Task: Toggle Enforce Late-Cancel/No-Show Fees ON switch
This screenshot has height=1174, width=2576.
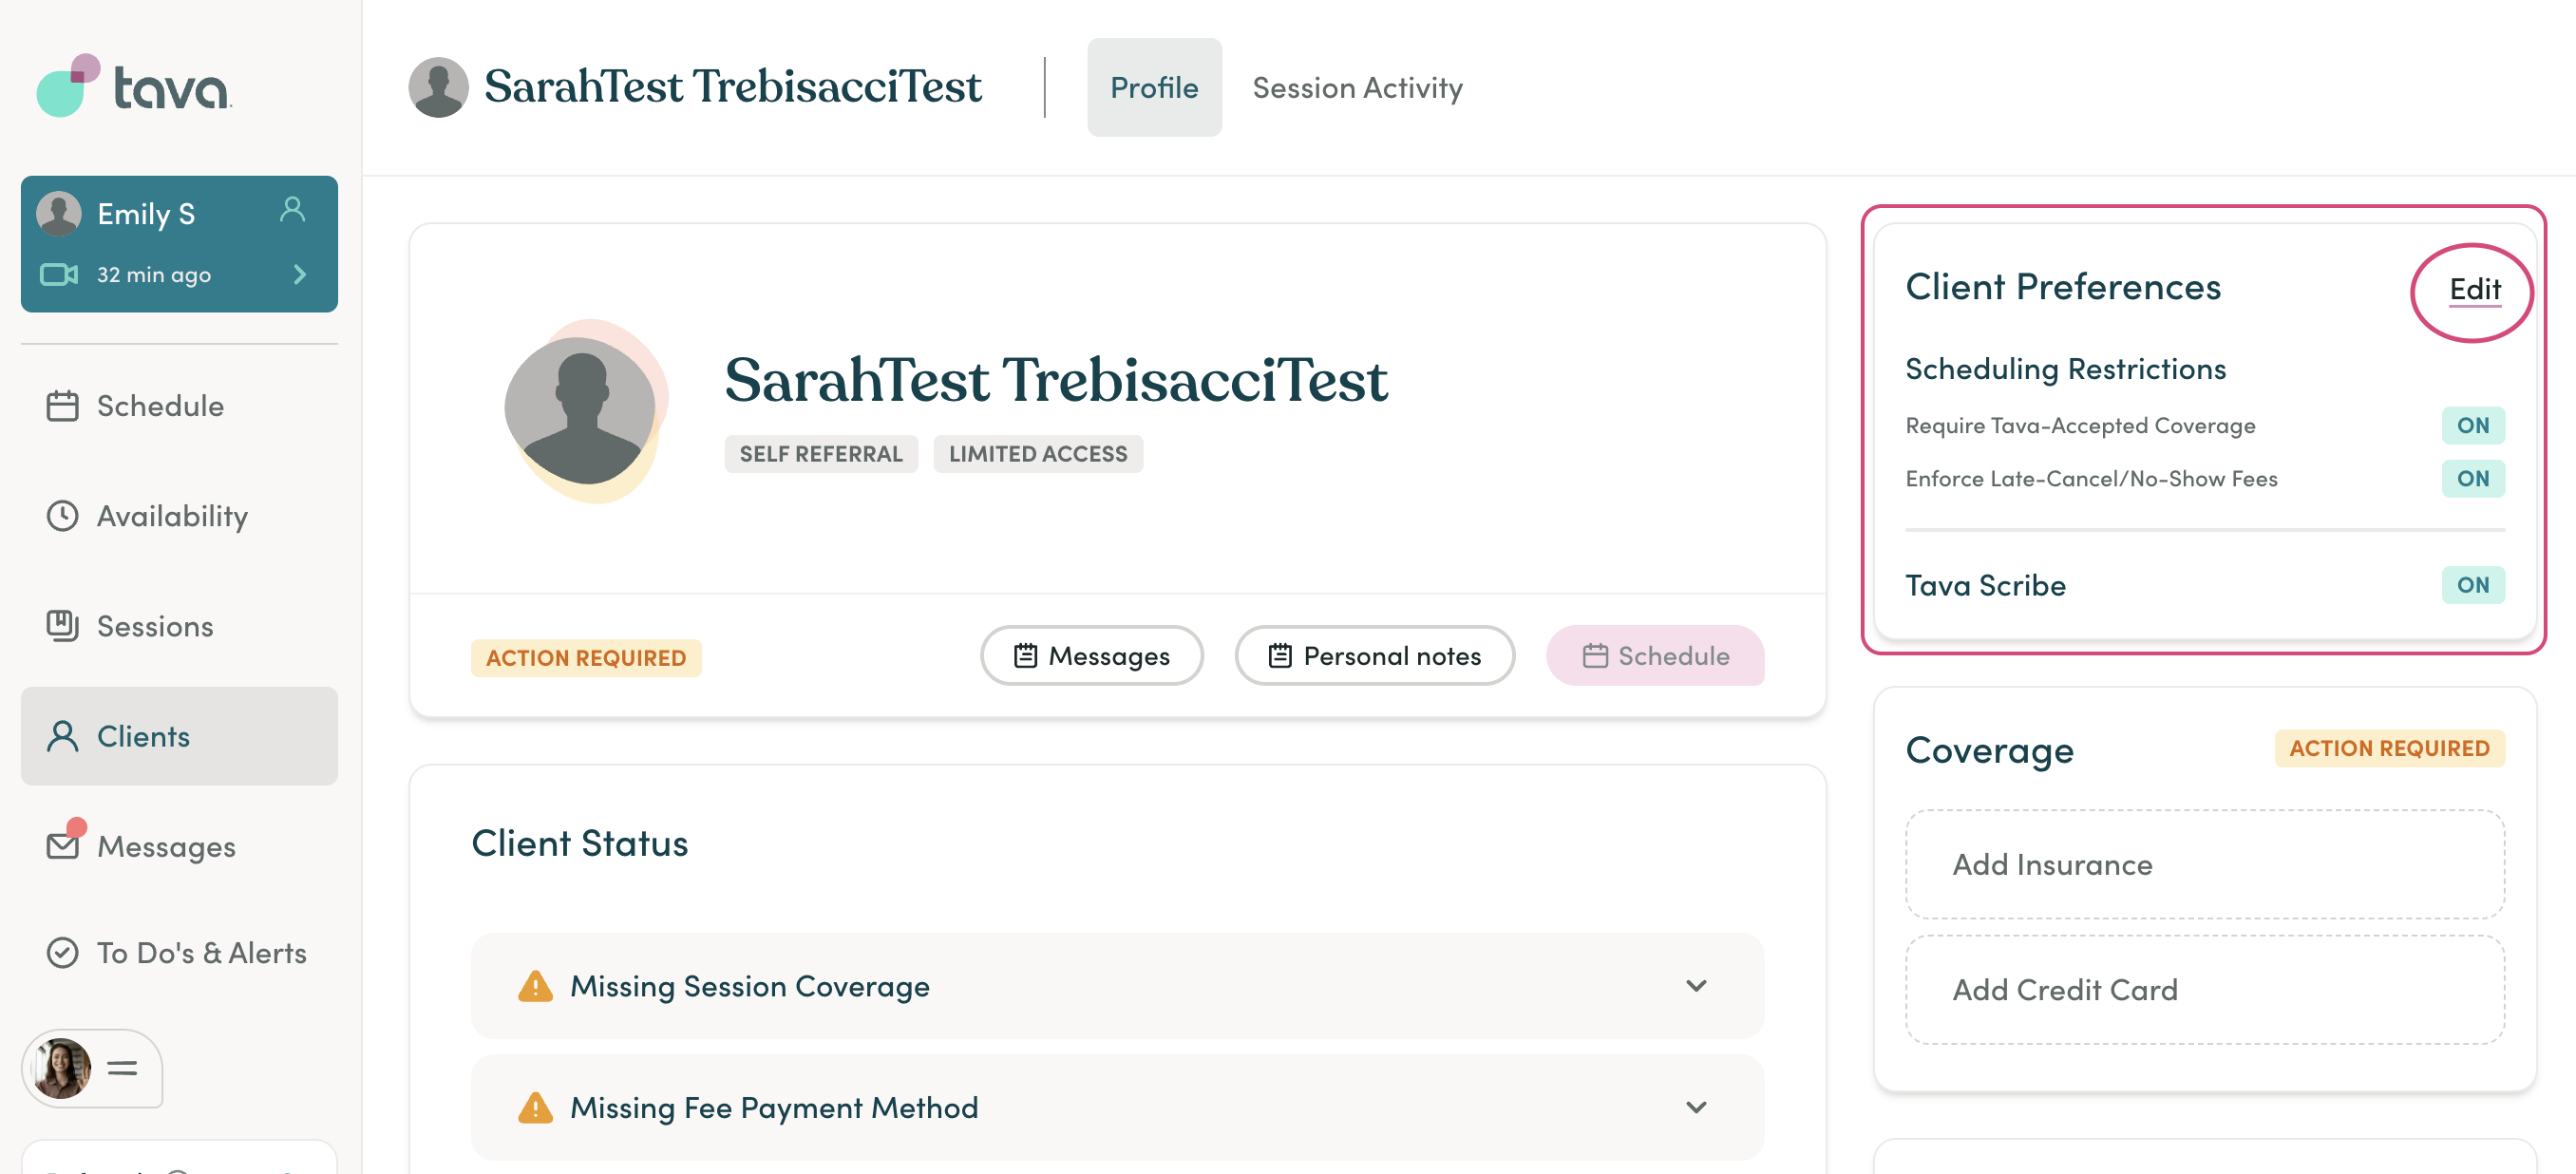Action: pyautogui.click(x=2472, y=478)
